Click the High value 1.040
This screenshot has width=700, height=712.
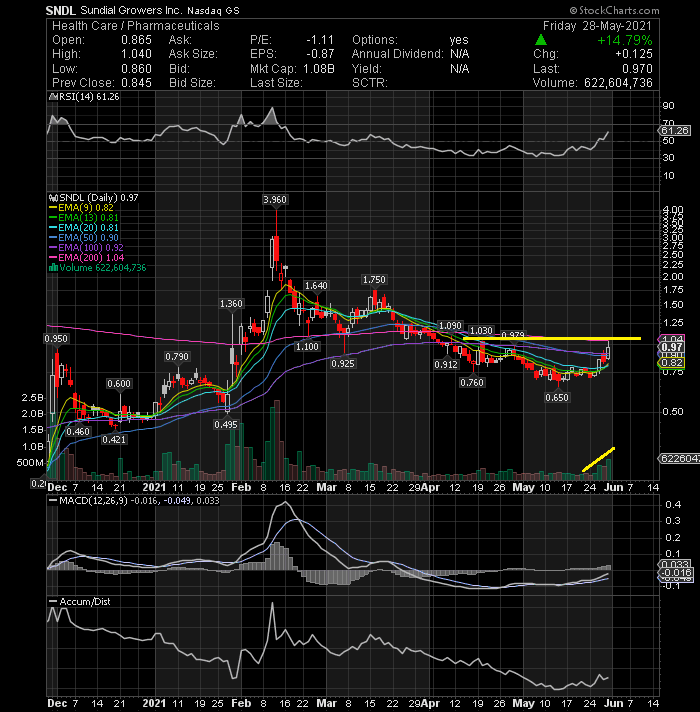pos(136,54)
